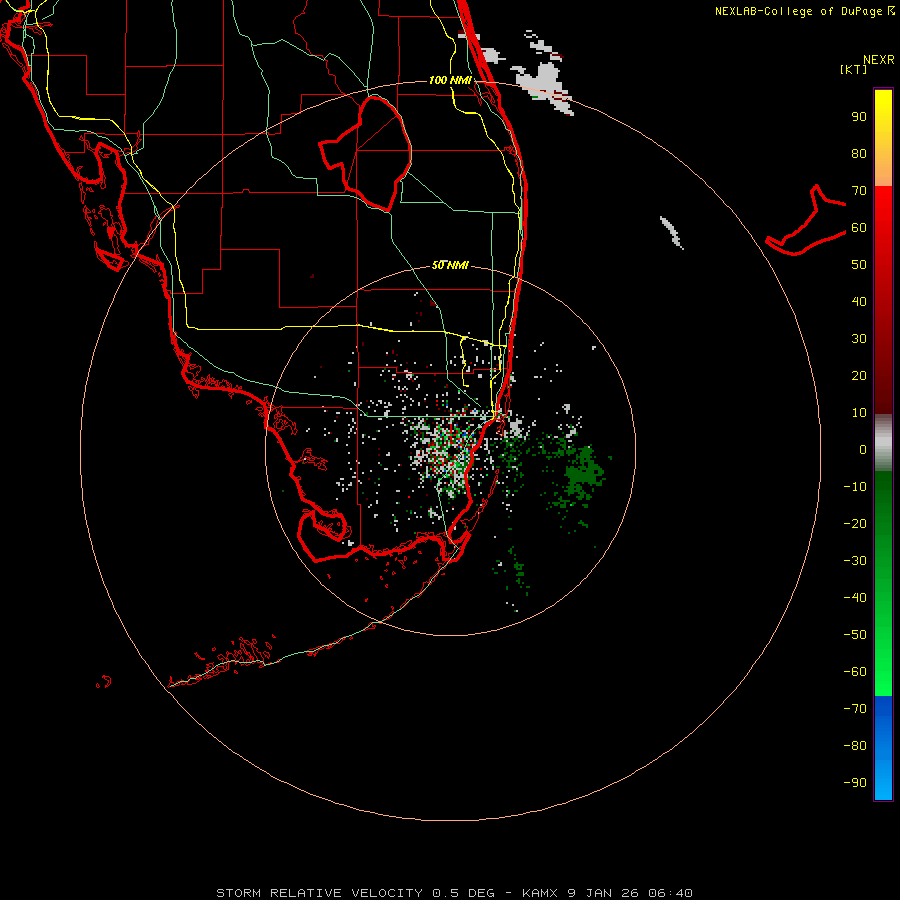Click the 90 value on the velocity scale
900x900 pixels.
coord(859,117)
